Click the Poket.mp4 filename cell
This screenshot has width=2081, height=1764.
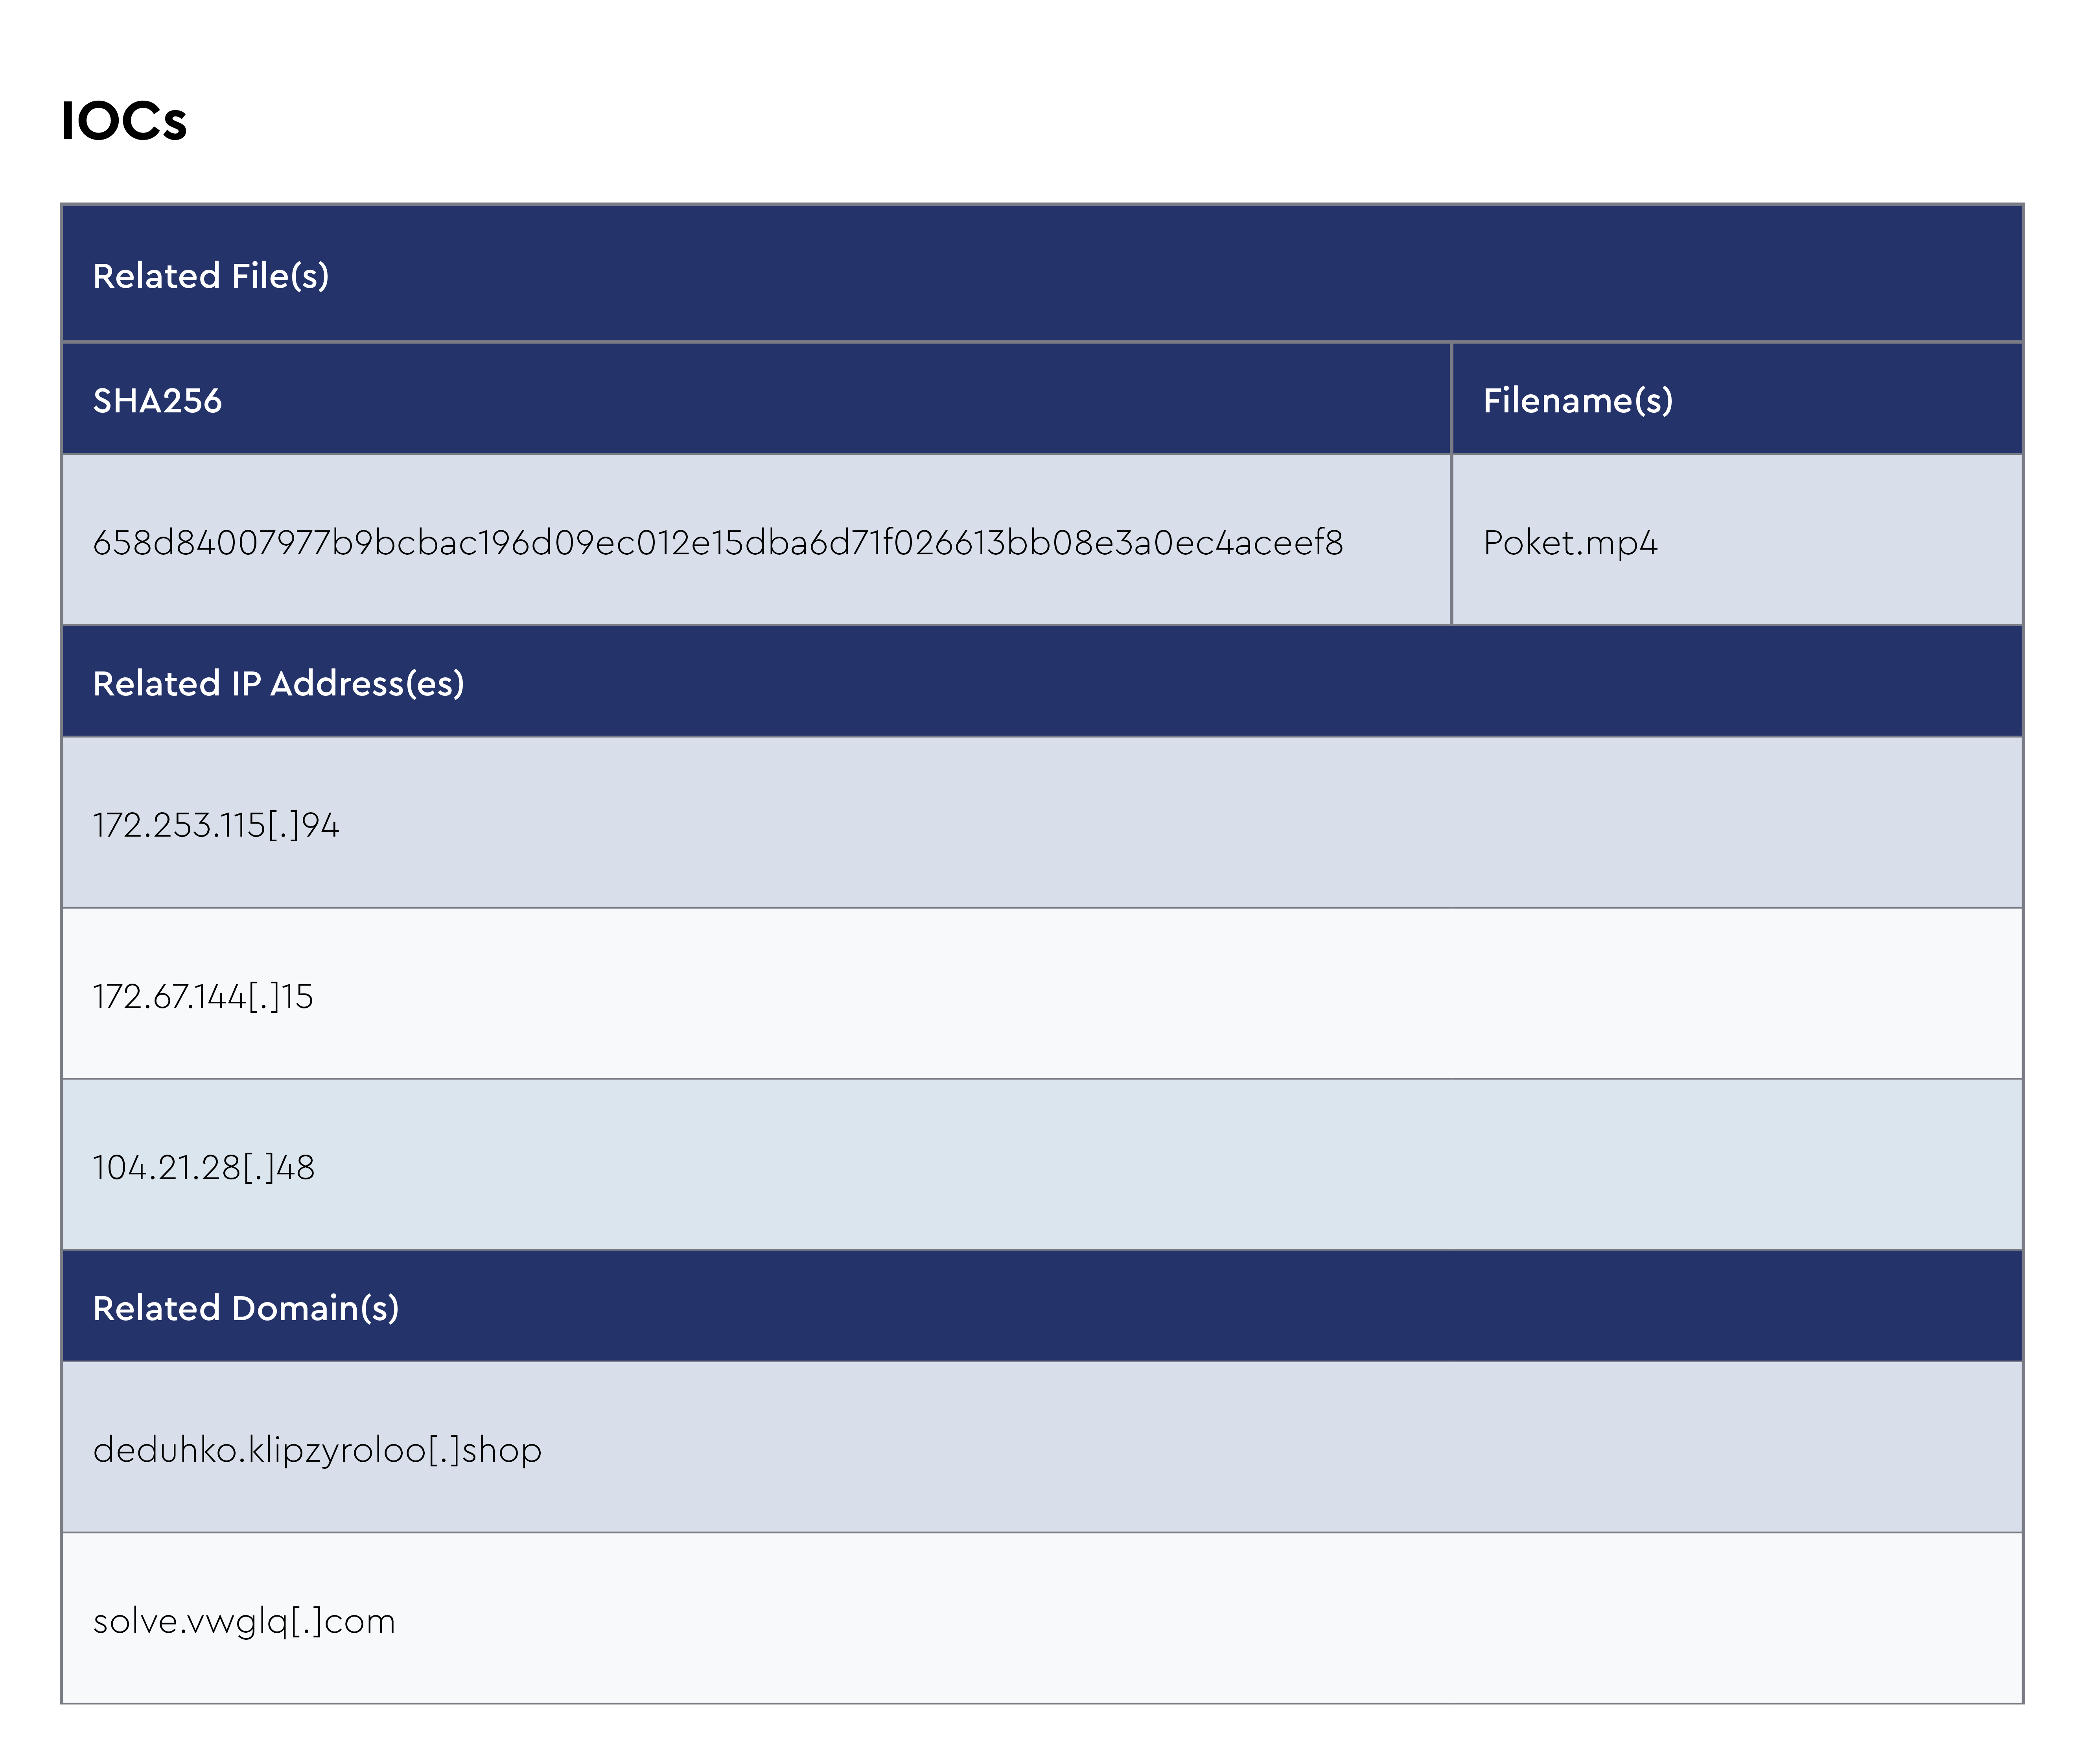[1569, 543]
